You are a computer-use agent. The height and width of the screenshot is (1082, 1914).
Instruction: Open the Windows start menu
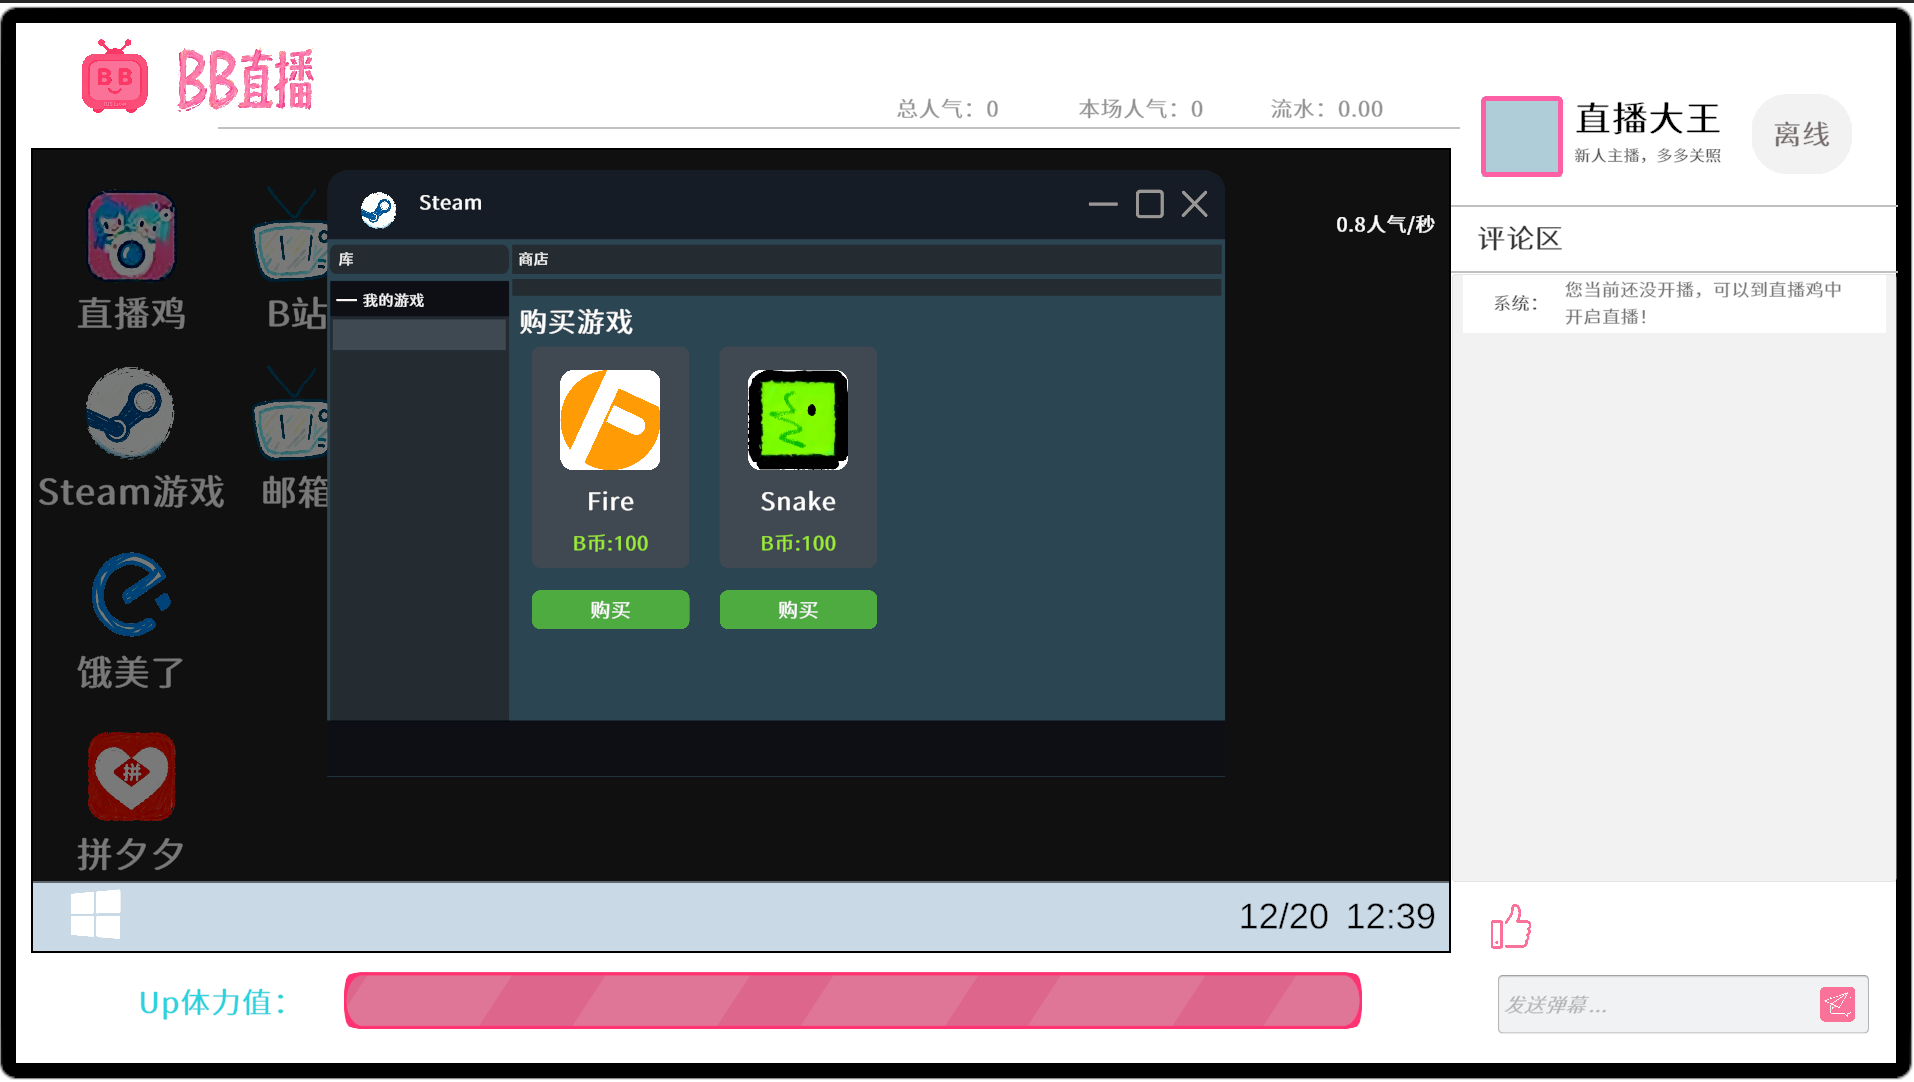(x=96, y=915)
